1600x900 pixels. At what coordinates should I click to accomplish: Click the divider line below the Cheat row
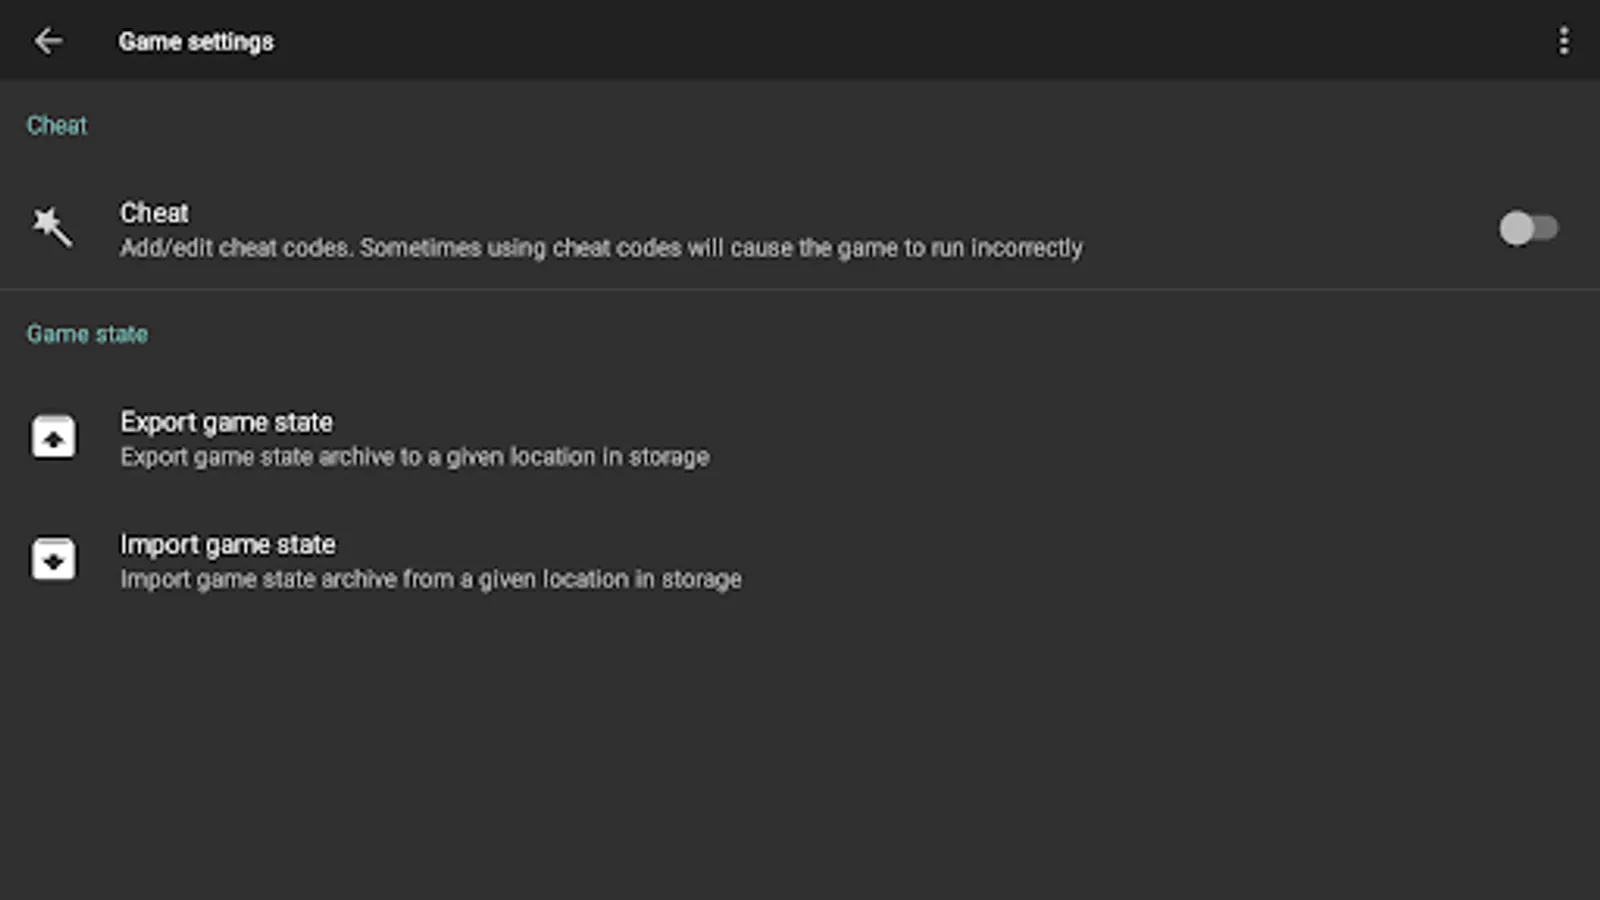[x=800, y=290]
